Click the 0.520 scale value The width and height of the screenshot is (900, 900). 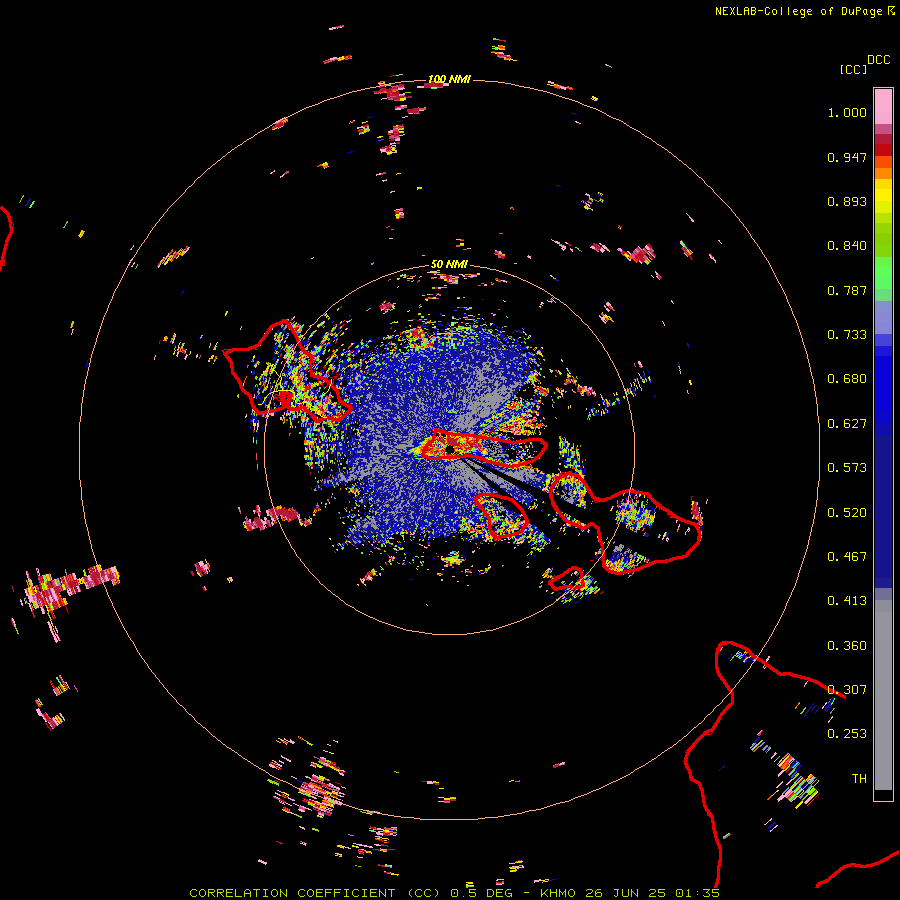(x=847, y=513)
